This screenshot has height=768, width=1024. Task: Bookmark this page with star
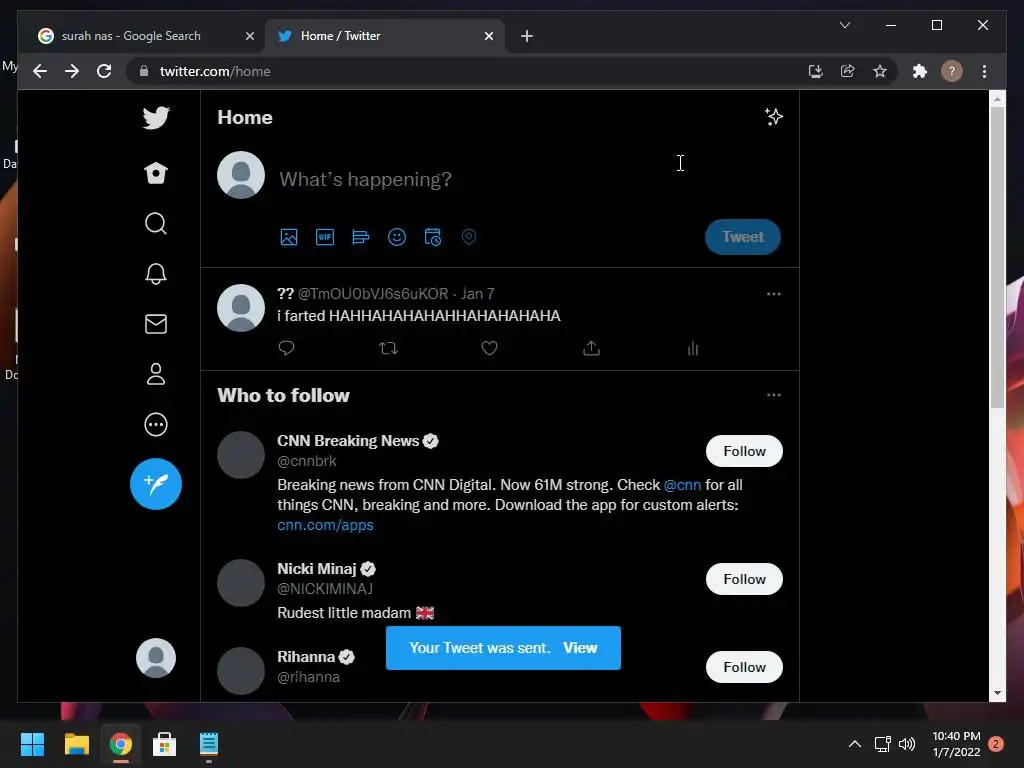coord(880,71)
